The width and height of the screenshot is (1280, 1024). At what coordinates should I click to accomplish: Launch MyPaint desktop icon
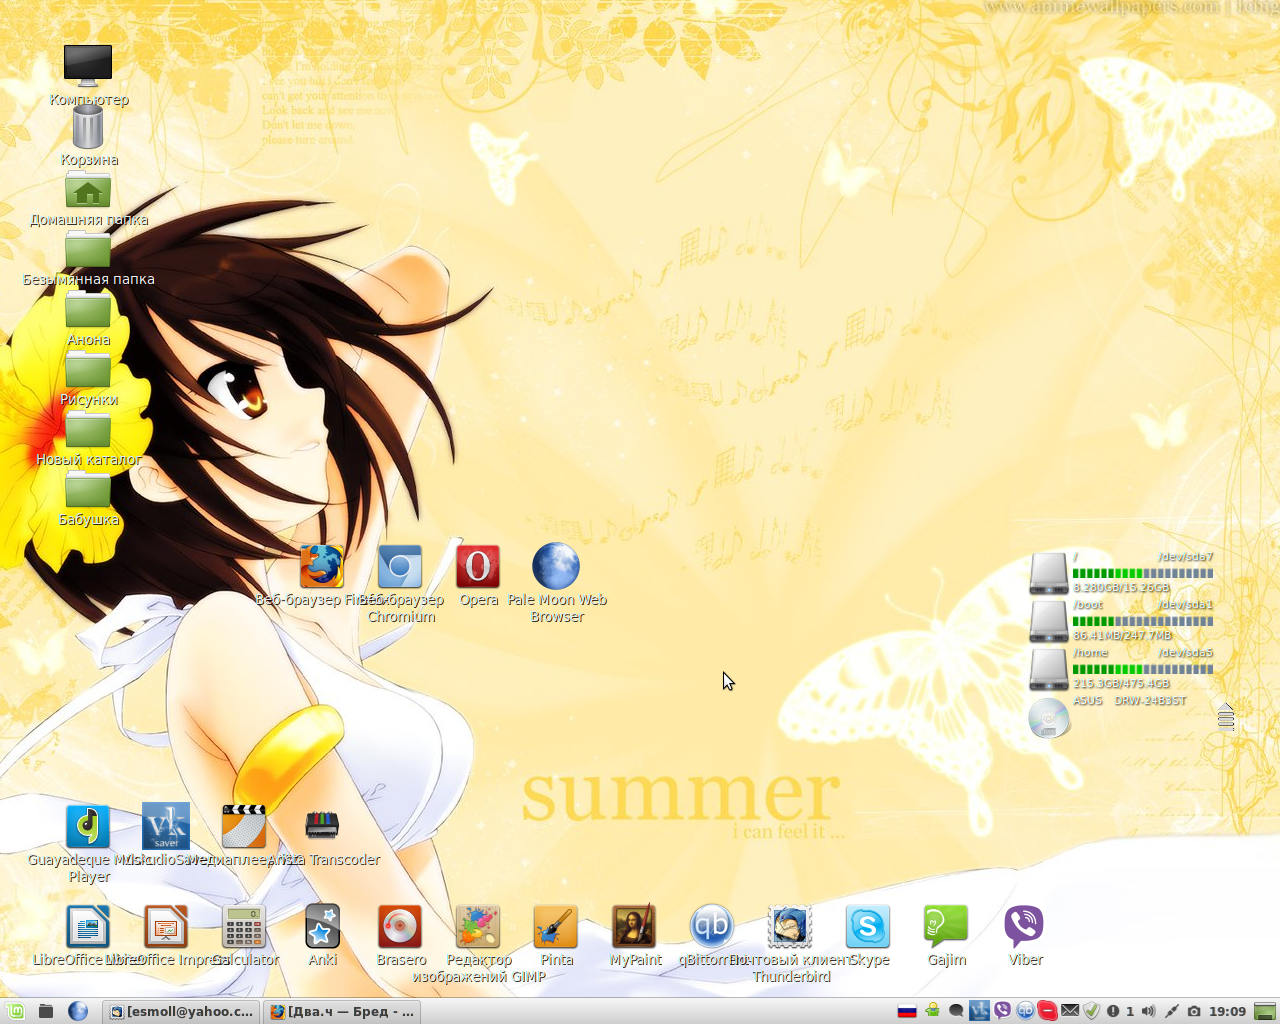(634, 927)
